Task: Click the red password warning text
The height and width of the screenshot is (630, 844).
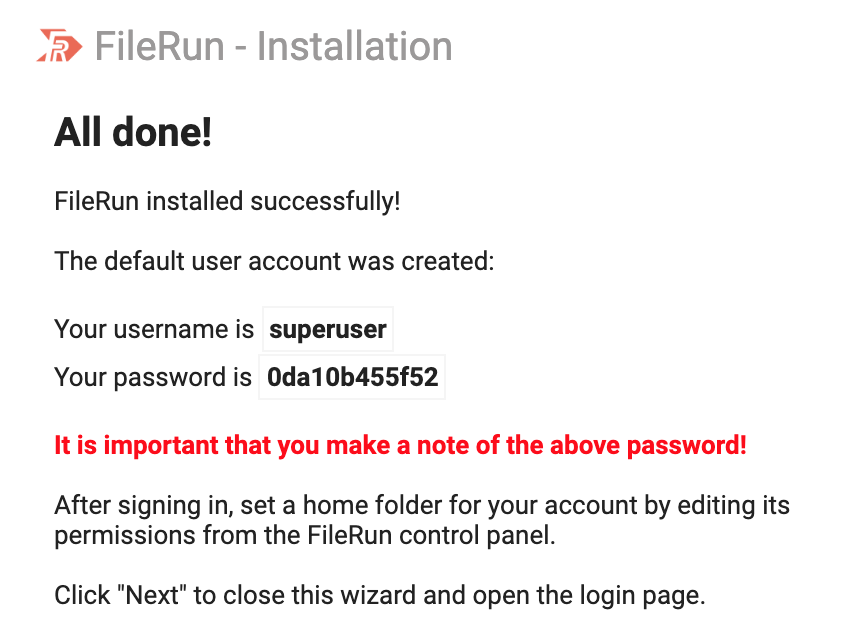Action: (400, 444)
